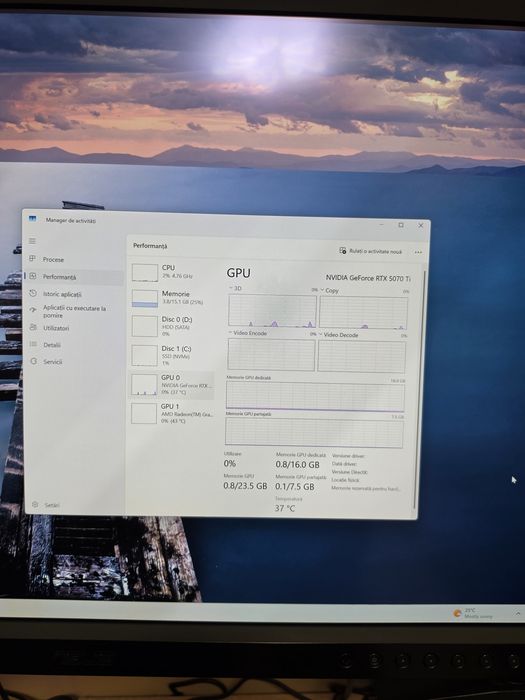Select the CPU performance entry
The width and height of the screenshot is (525, 700).
(x=172, y=272)
